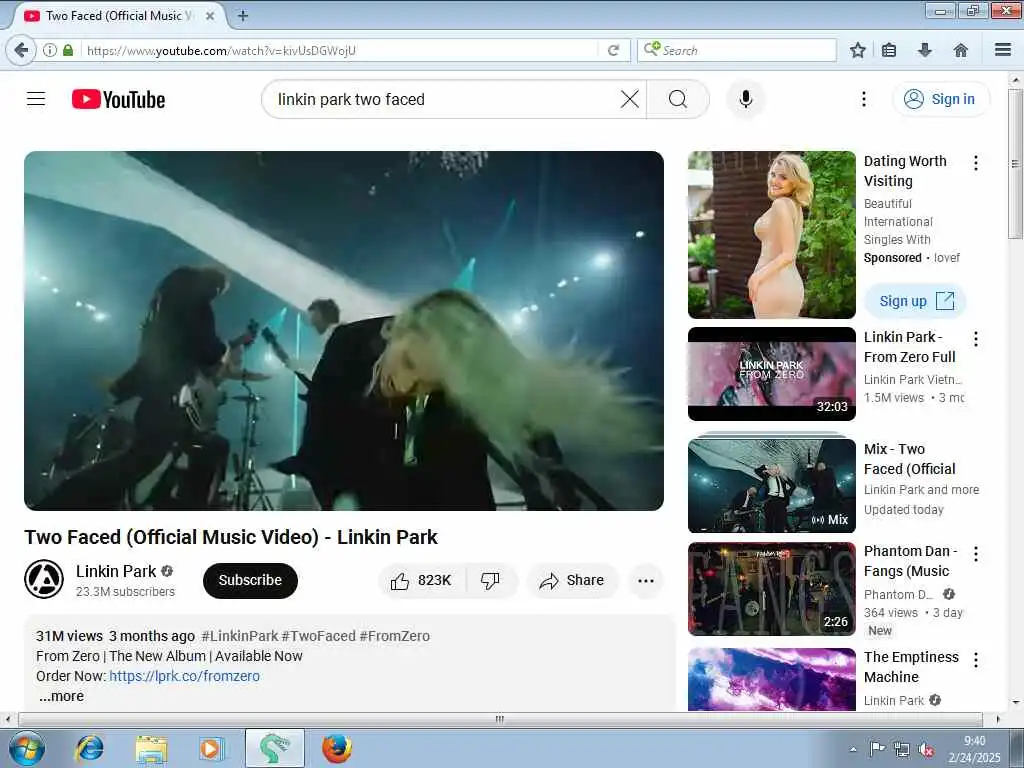This screenshot has width=1024, height=768.
Task: Open the #FromZero hashtag
Action: [394, 636]
